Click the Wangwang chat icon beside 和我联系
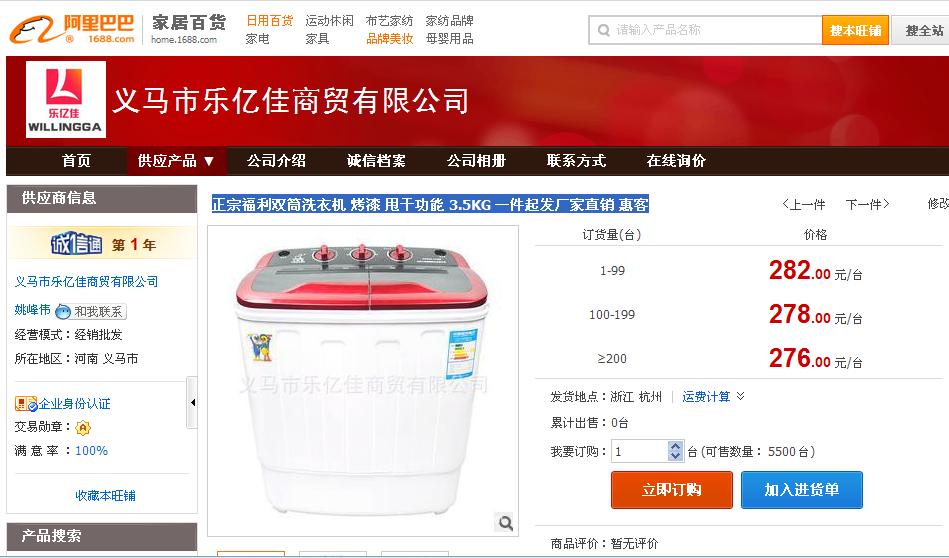This screenshot has width=949, height=558. [63, 312]
